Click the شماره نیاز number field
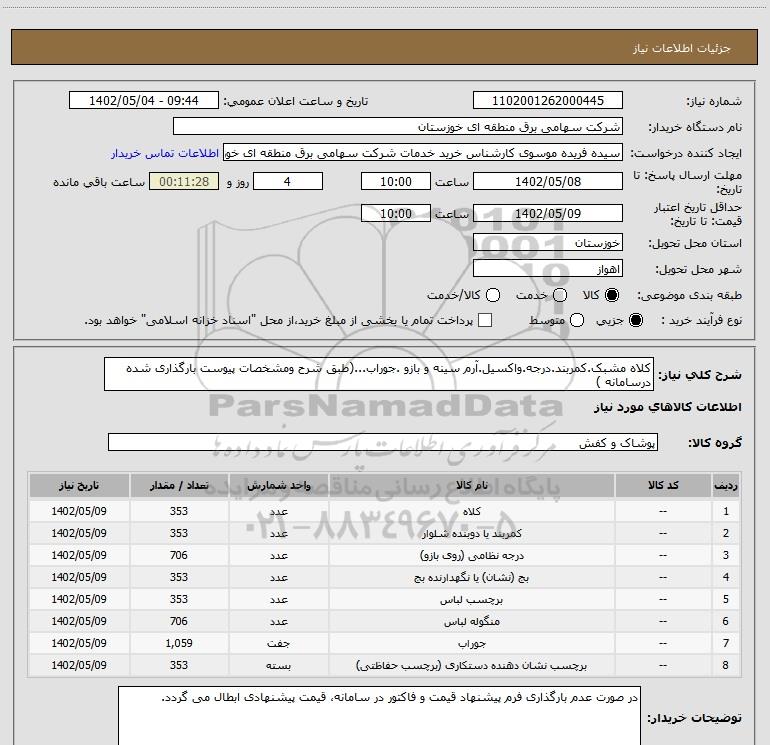Viewport: 770px width, 745px height. coord(547,101)
